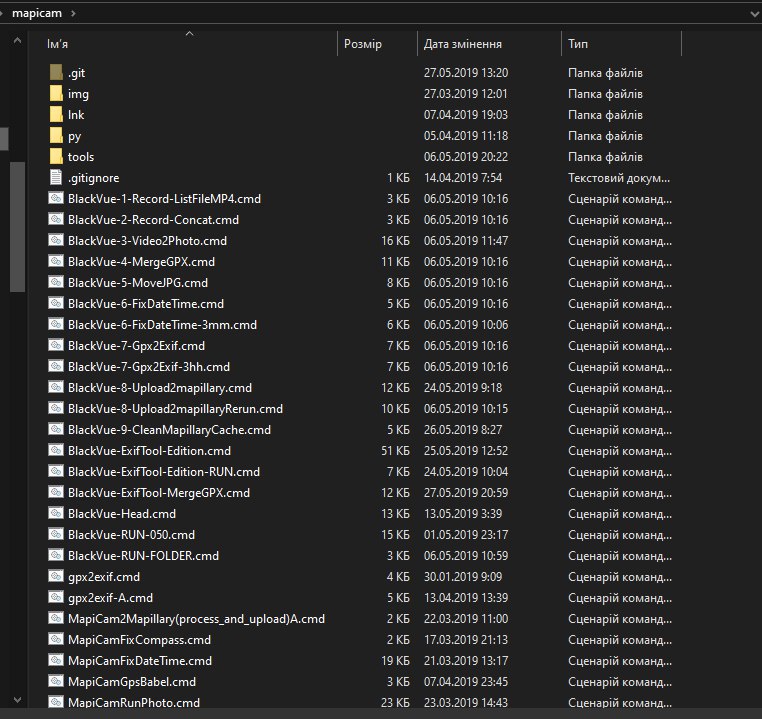762x719 pixels.
Task: Click the Текстовий докум... type of .gitignore
Action: (x=619, y=178)
